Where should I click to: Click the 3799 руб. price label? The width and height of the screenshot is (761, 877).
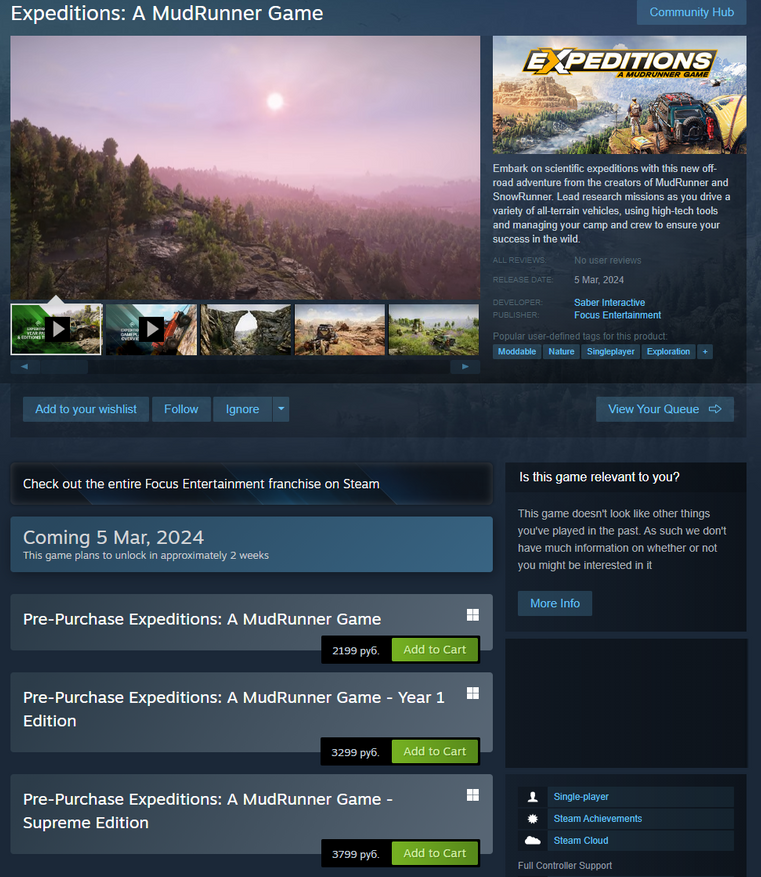[x=356, y=854]
